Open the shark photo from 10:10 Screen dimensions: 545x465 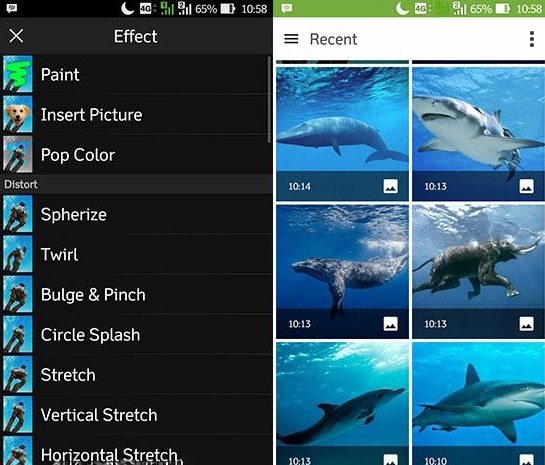[x=478, y=403]
